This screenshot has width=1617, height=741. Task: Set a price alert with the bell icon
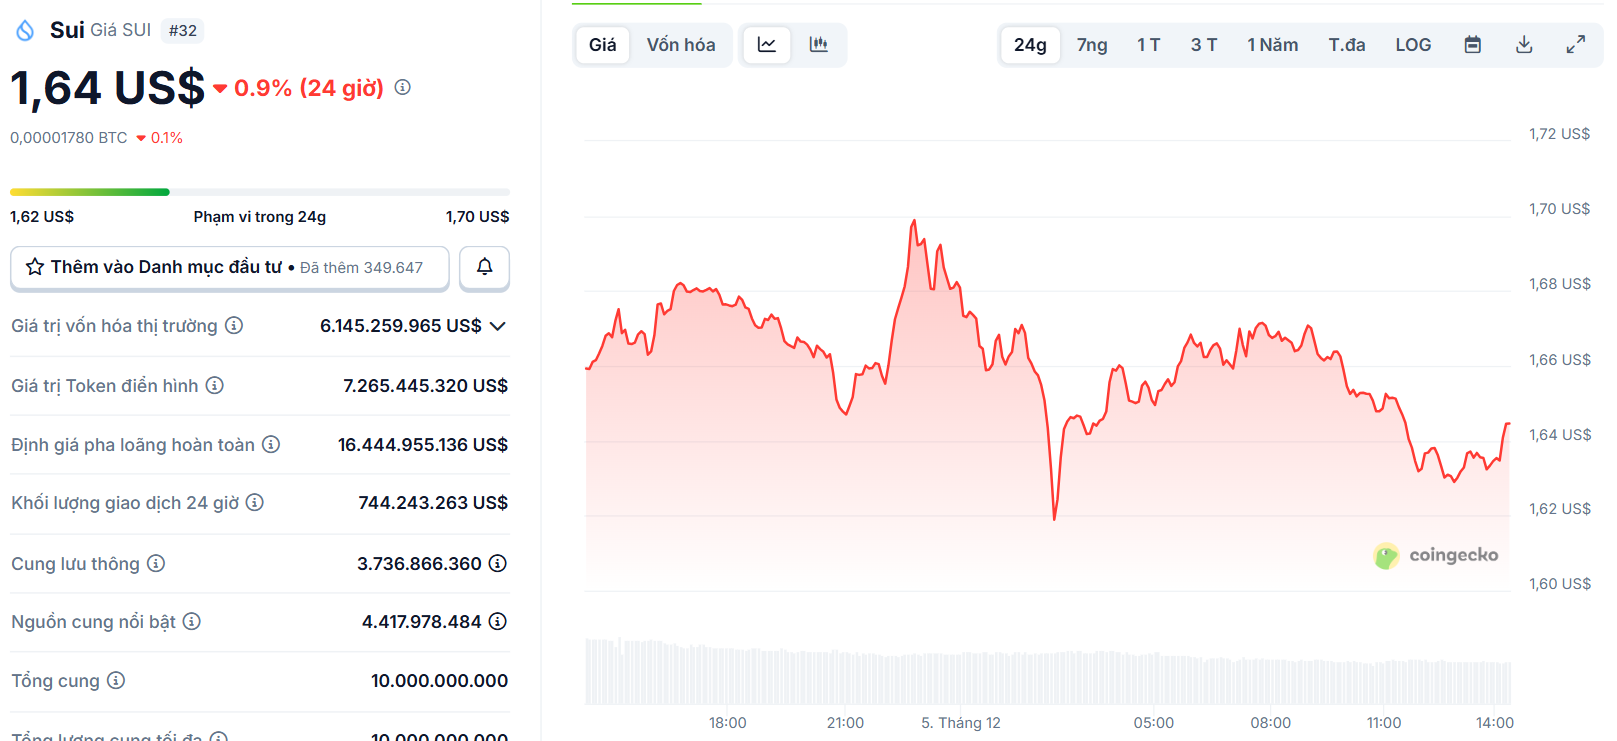(485, 267)
